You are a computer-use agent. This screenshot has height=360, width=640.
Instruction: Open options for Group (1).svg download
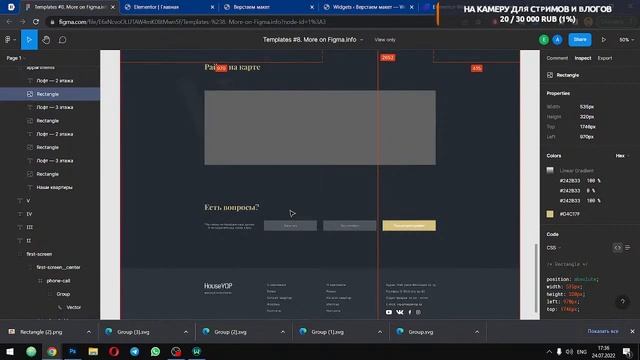coord(380,332)
